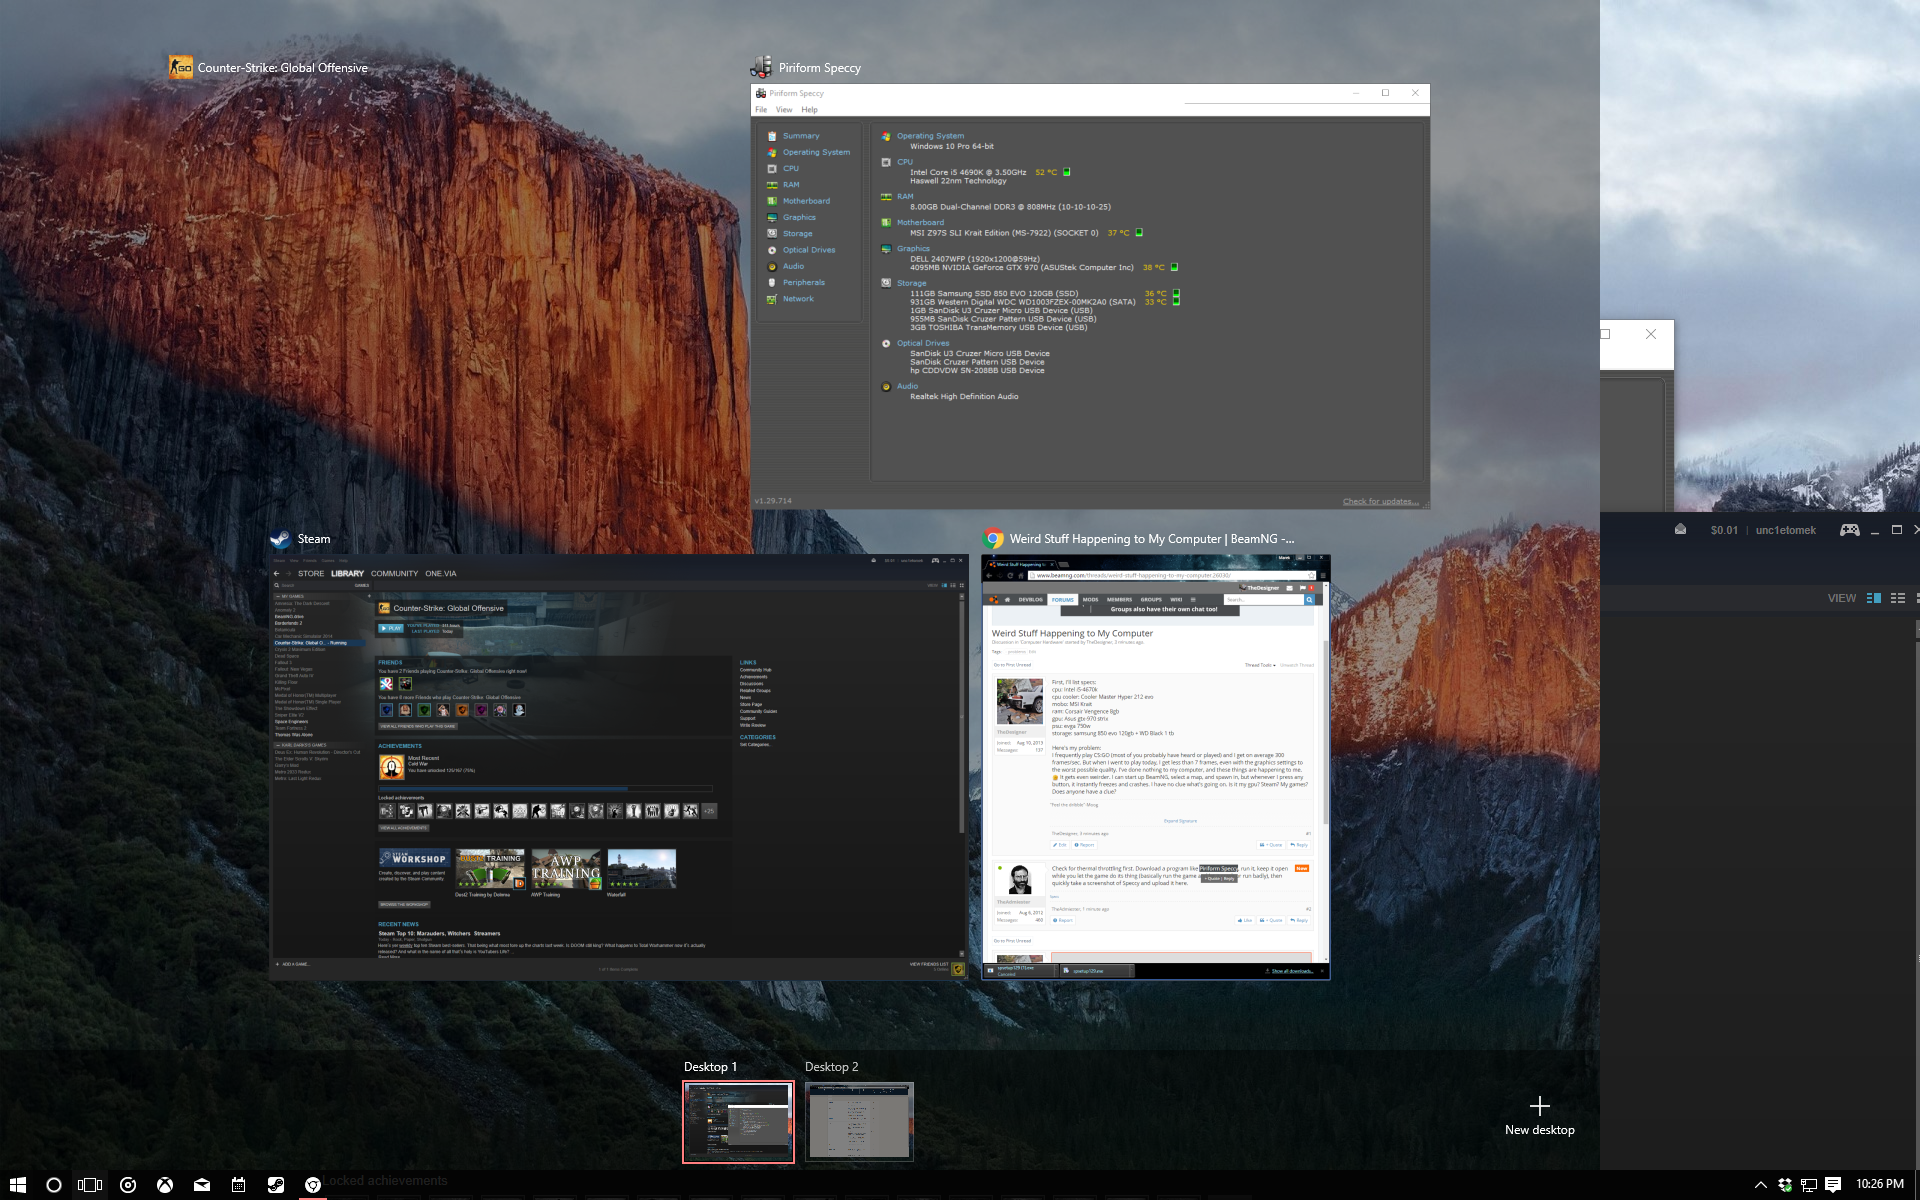Click the Task View taskbar button
The width and height of the screenshot is (1920, 1200).
pos(90,1185)
